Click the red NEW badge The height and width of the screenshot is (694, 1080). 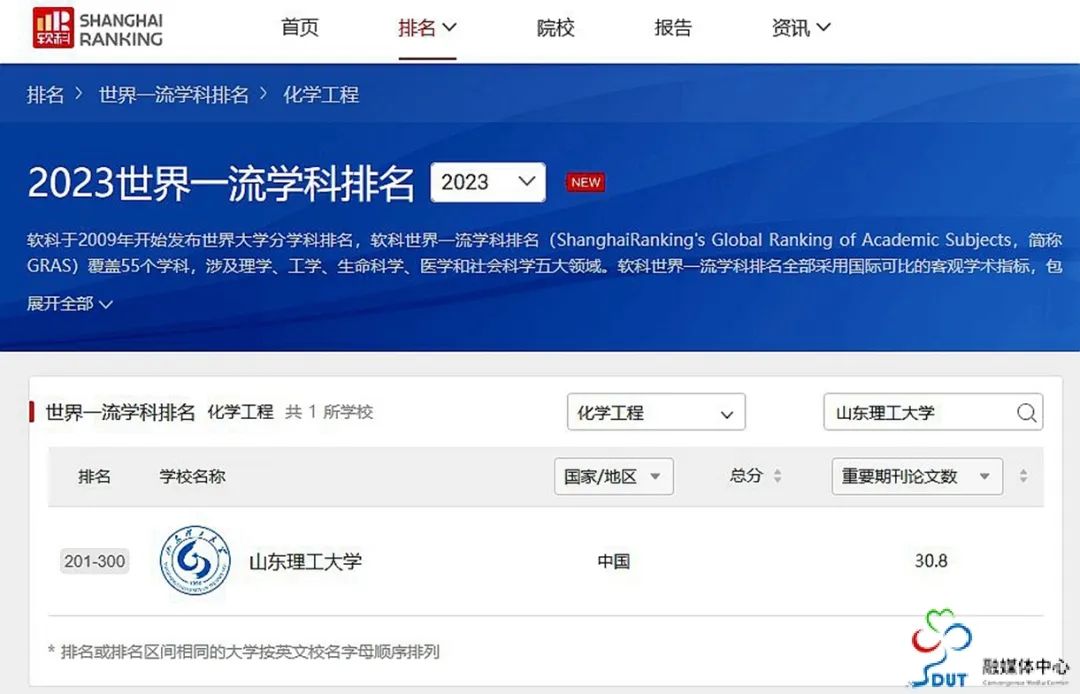pyautogui.click(x=585, y=182)
